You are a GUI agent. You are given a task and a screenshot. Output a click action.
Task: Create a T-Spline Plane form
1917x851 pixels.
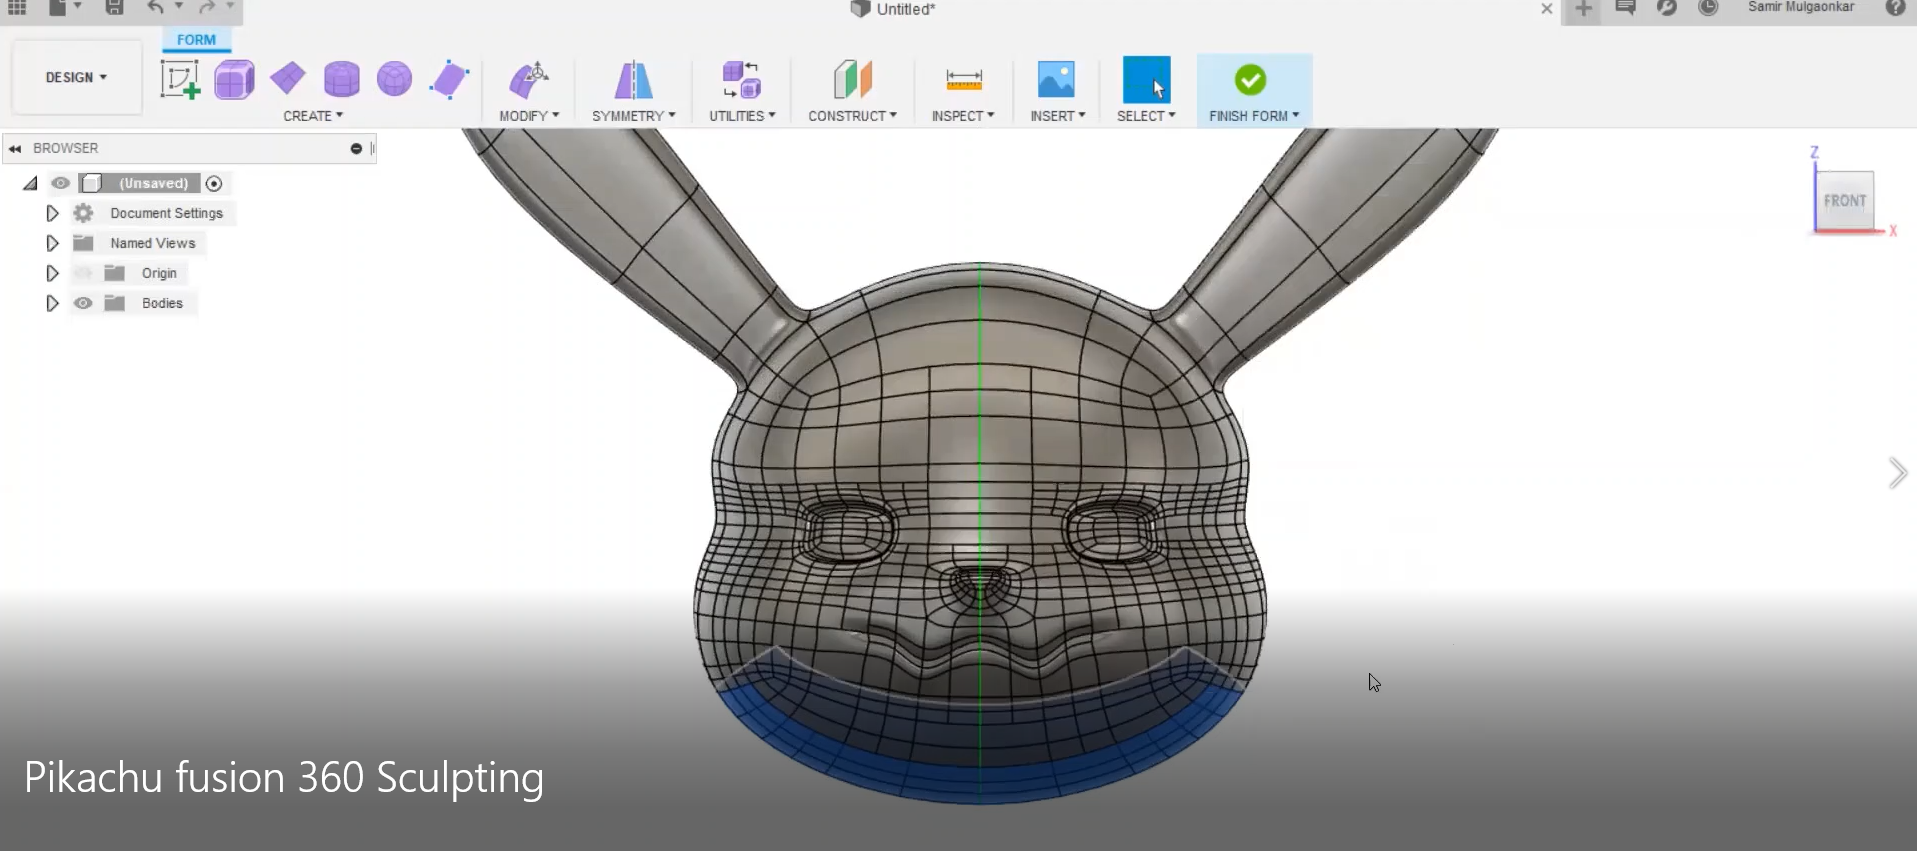(x=288, y=79)
